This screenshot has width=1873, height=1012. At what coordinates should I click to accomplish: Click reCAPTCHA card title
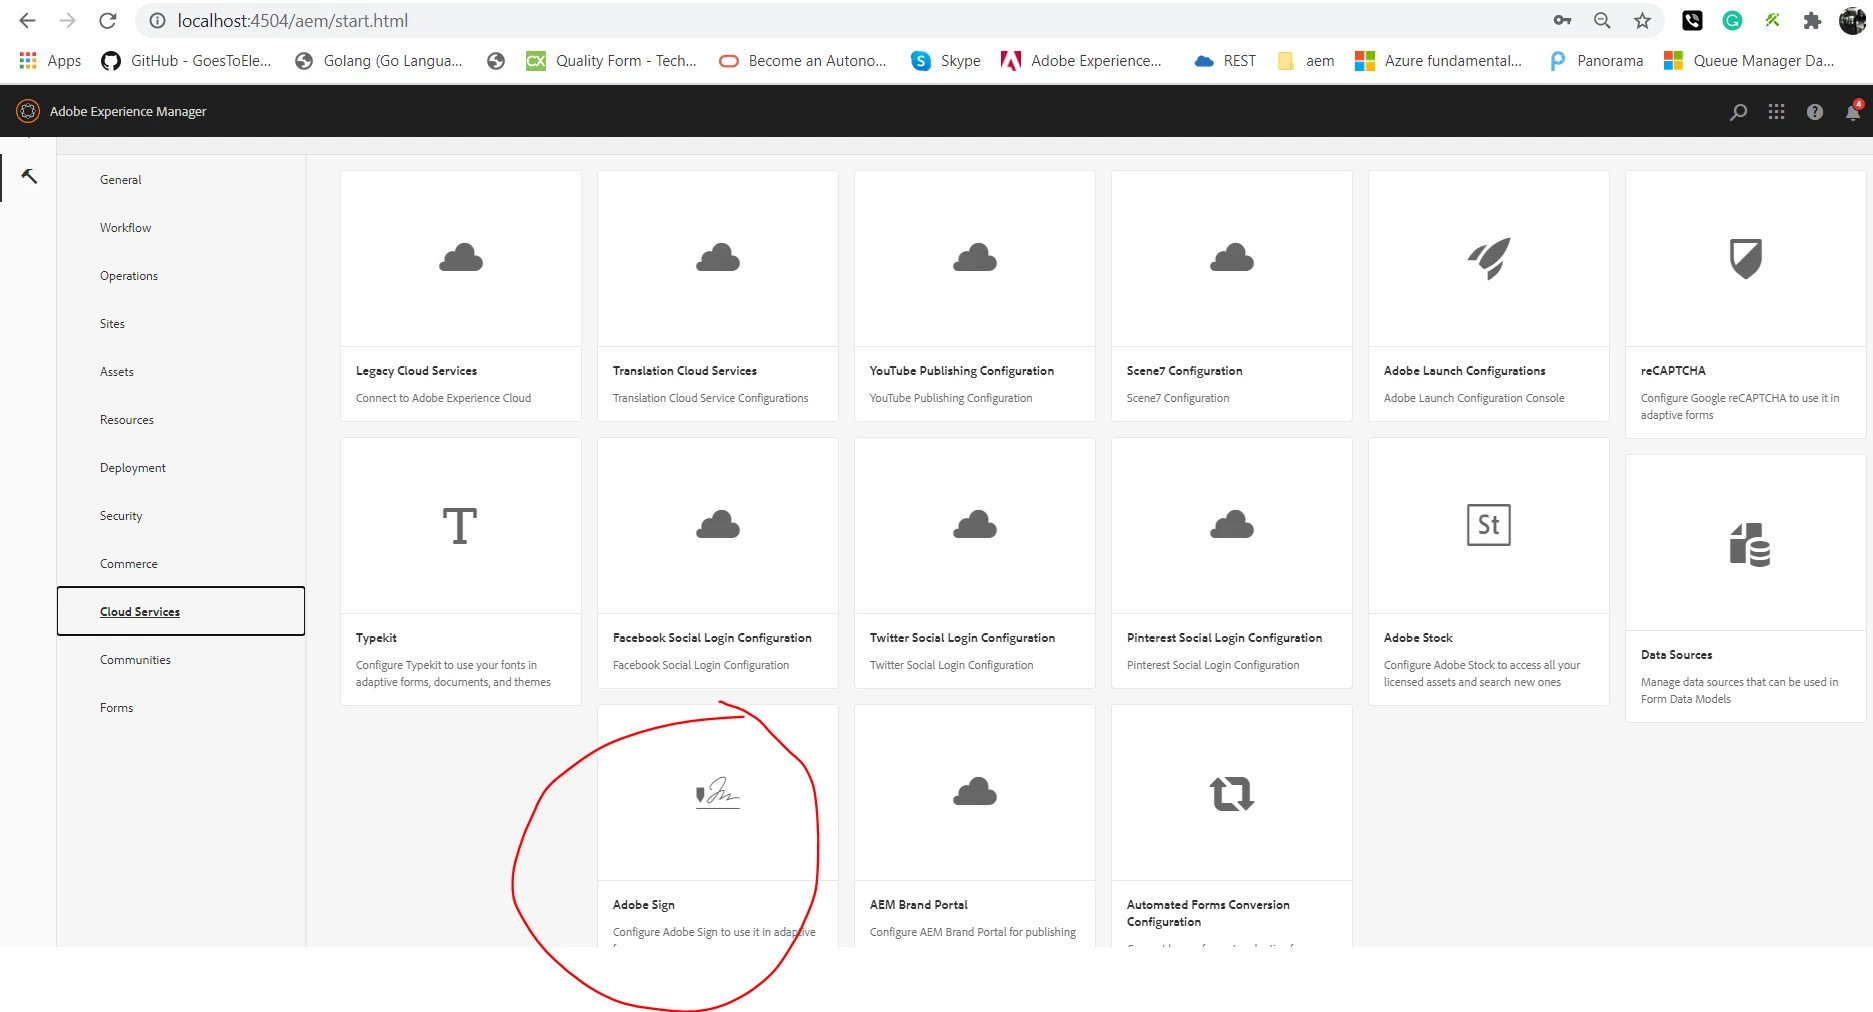coord(1673,371)
